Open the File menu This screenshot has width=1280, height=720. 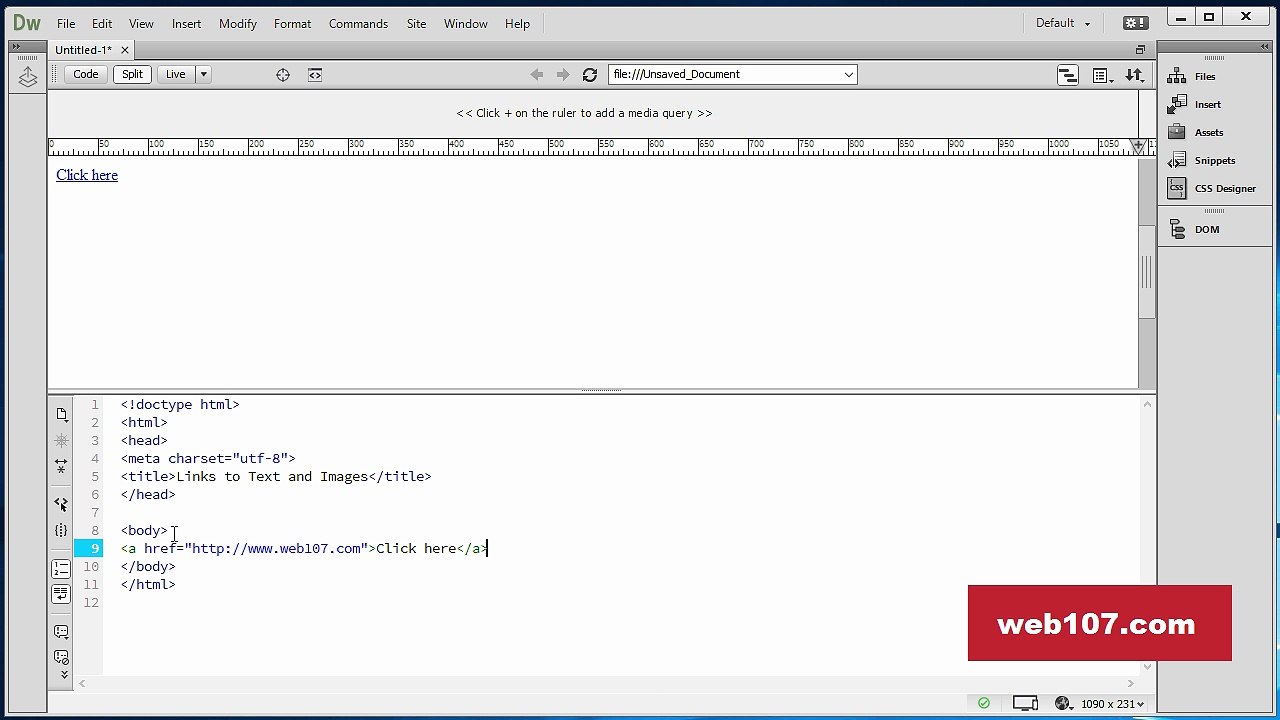[x=66, y=23]
